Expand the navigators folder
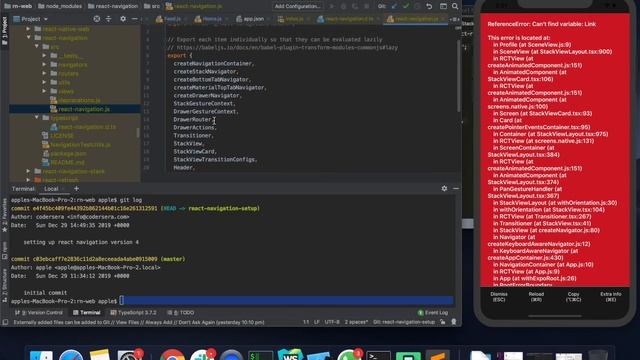This screenshot has height=360, width=640. pos(44,64)
